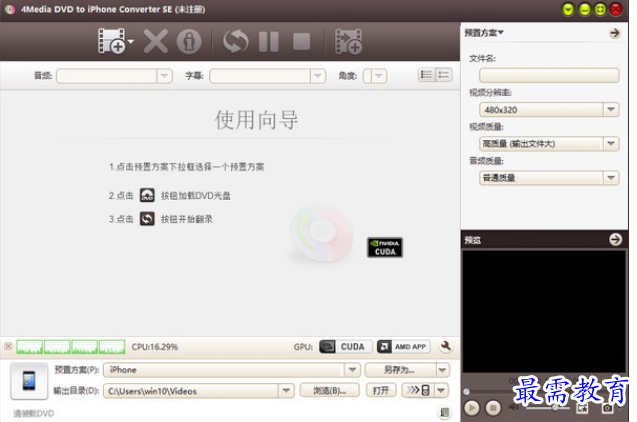Viewport: 637px width, 422px height.
Task: Click the 文件名 file name input field
Action: tap(549, 76)
